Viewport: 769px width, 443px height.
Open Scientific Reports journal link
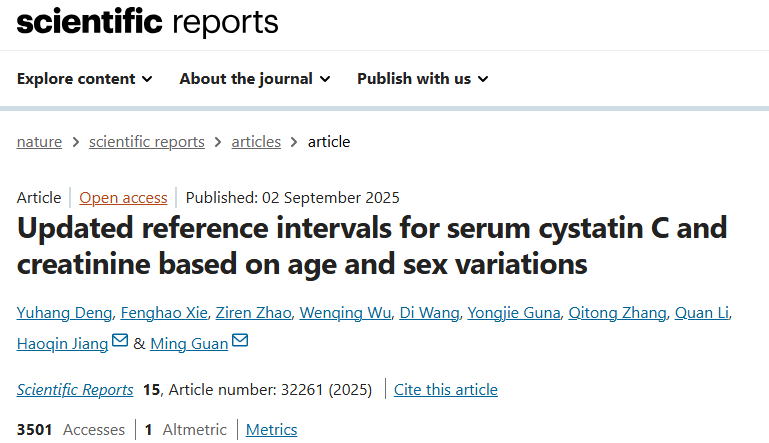pos(75,389)
